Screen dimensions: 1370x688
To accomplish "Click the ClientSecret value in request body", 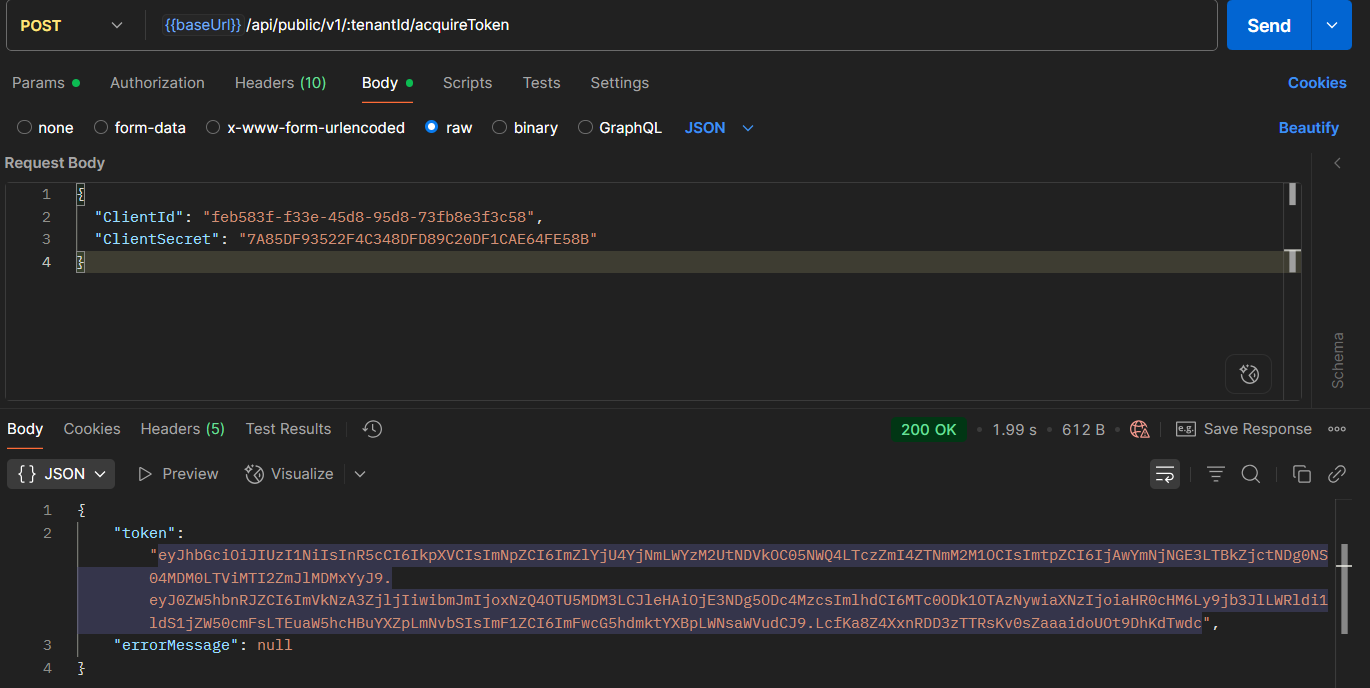I will pyautogui.click(x=417, y=239).
